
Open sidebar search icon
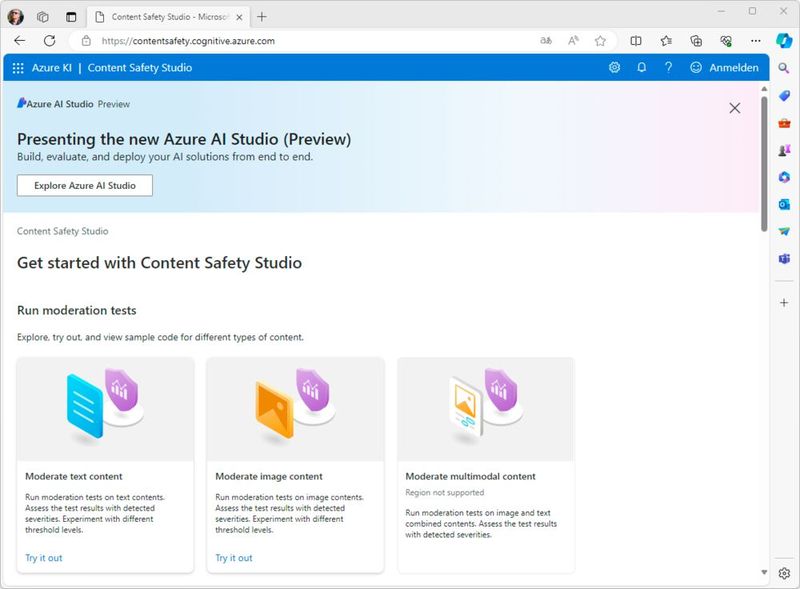pyautogui.click(x=784, y=68)
